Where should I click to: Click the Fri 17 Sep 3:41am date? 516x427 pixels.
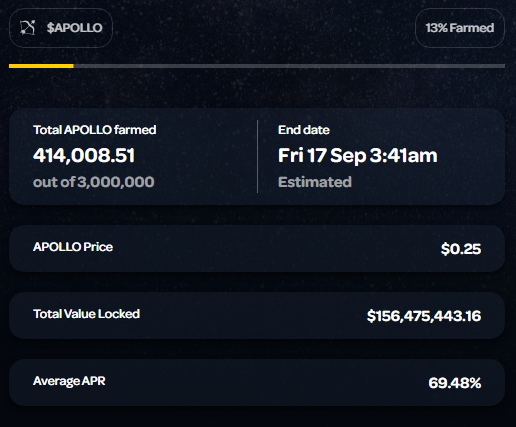coord(358,156)
